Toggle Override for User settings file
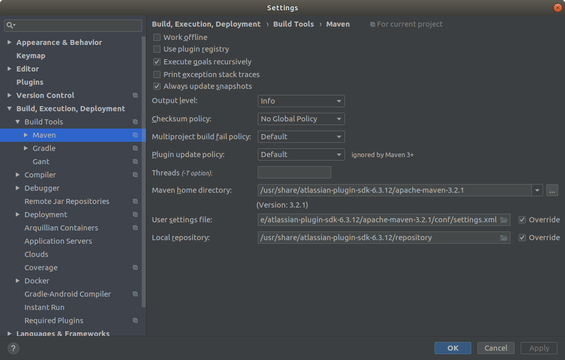 (522, 220)
